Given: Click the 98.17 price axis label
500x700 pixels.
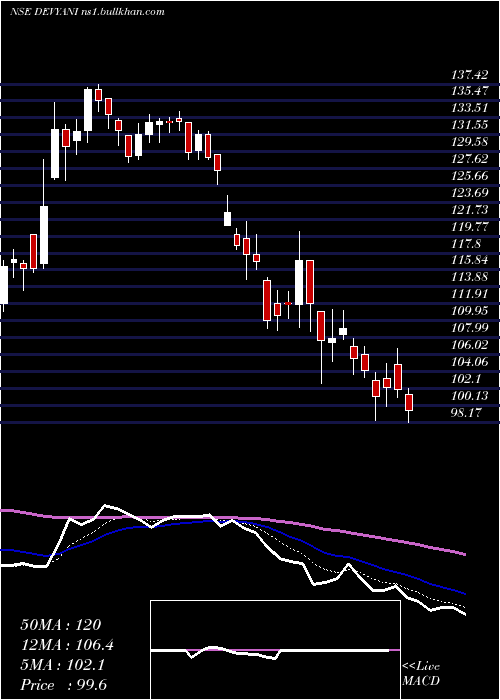Looking at the screenshot, I should 466,413.
